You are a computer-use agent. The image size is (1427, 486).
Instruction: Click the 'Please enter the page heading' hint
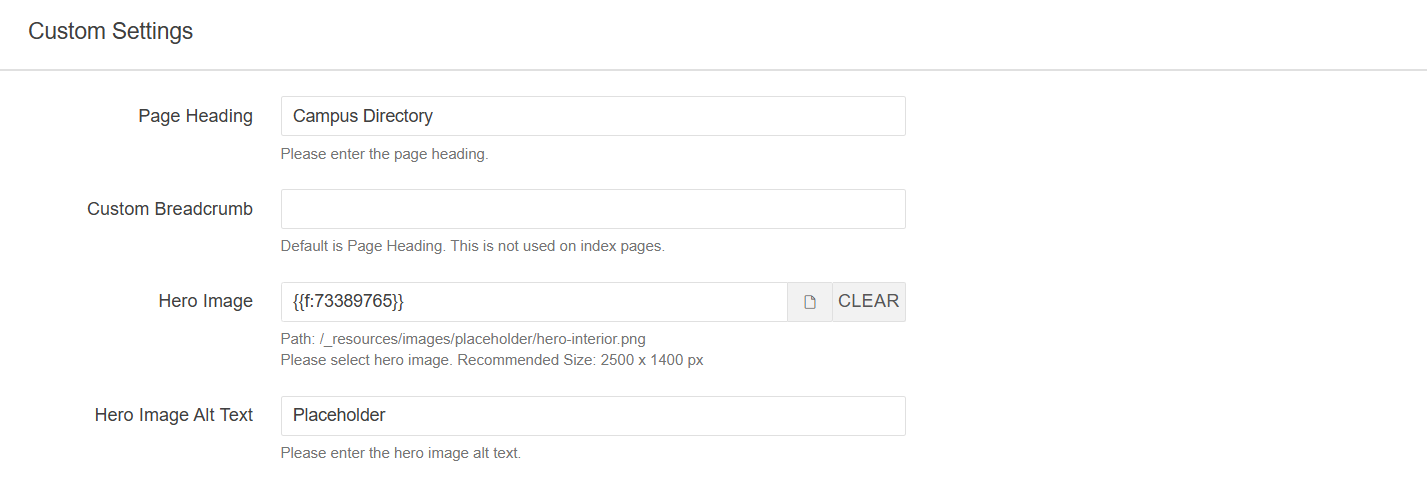384,155
